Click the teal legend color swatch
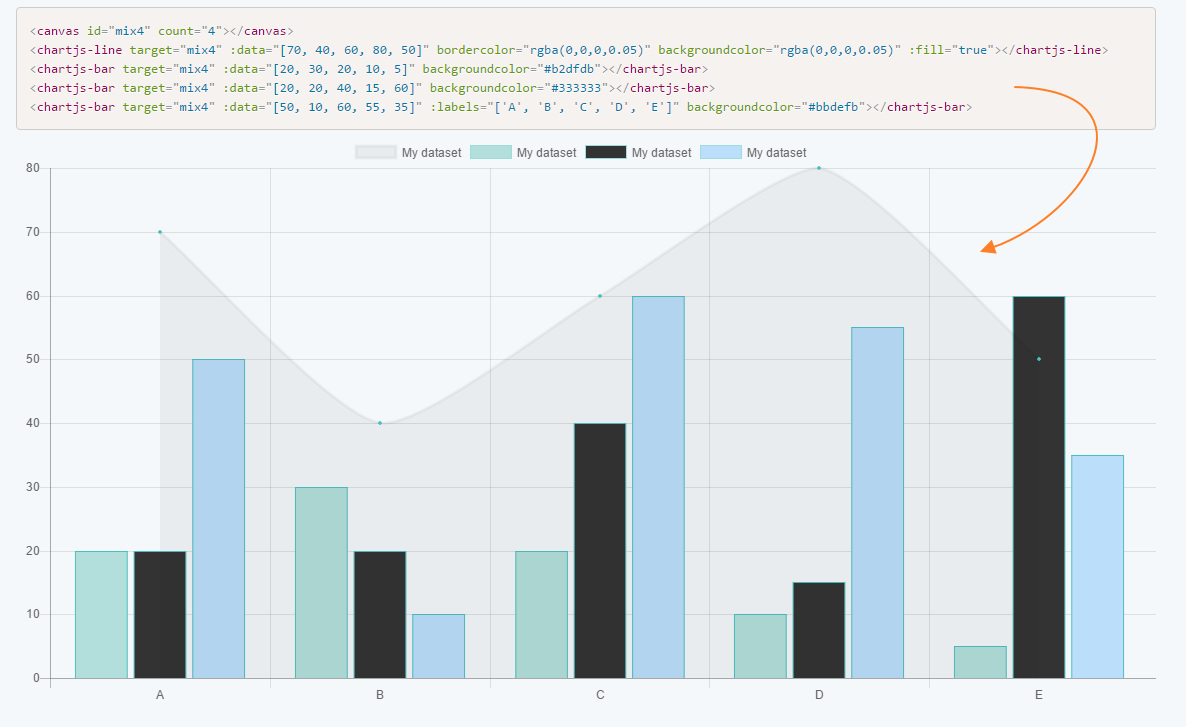This screenshot has width=1186, height=727. click(x=491, y=152)
